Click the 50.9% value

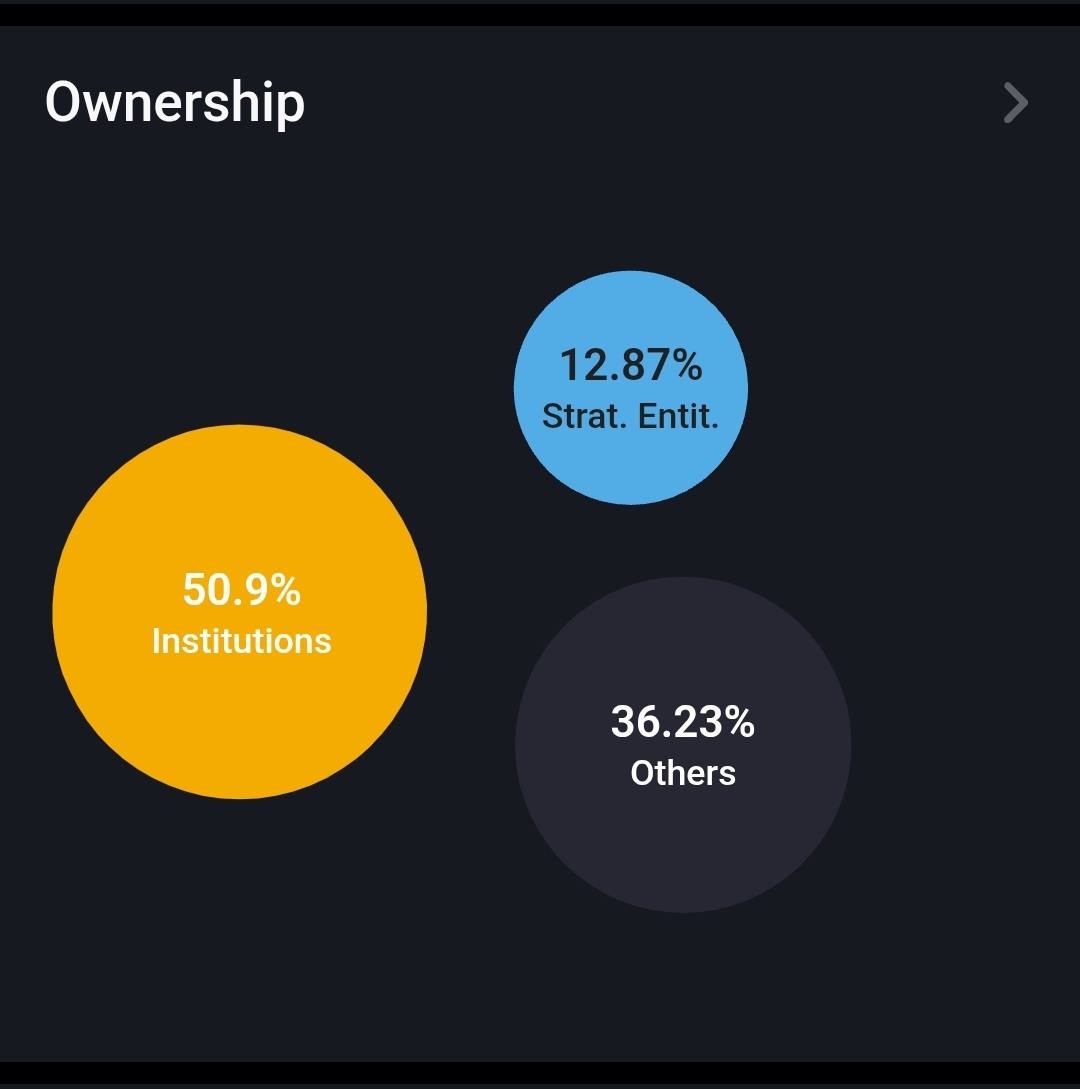pyautogui.click(x=241, y=590)
